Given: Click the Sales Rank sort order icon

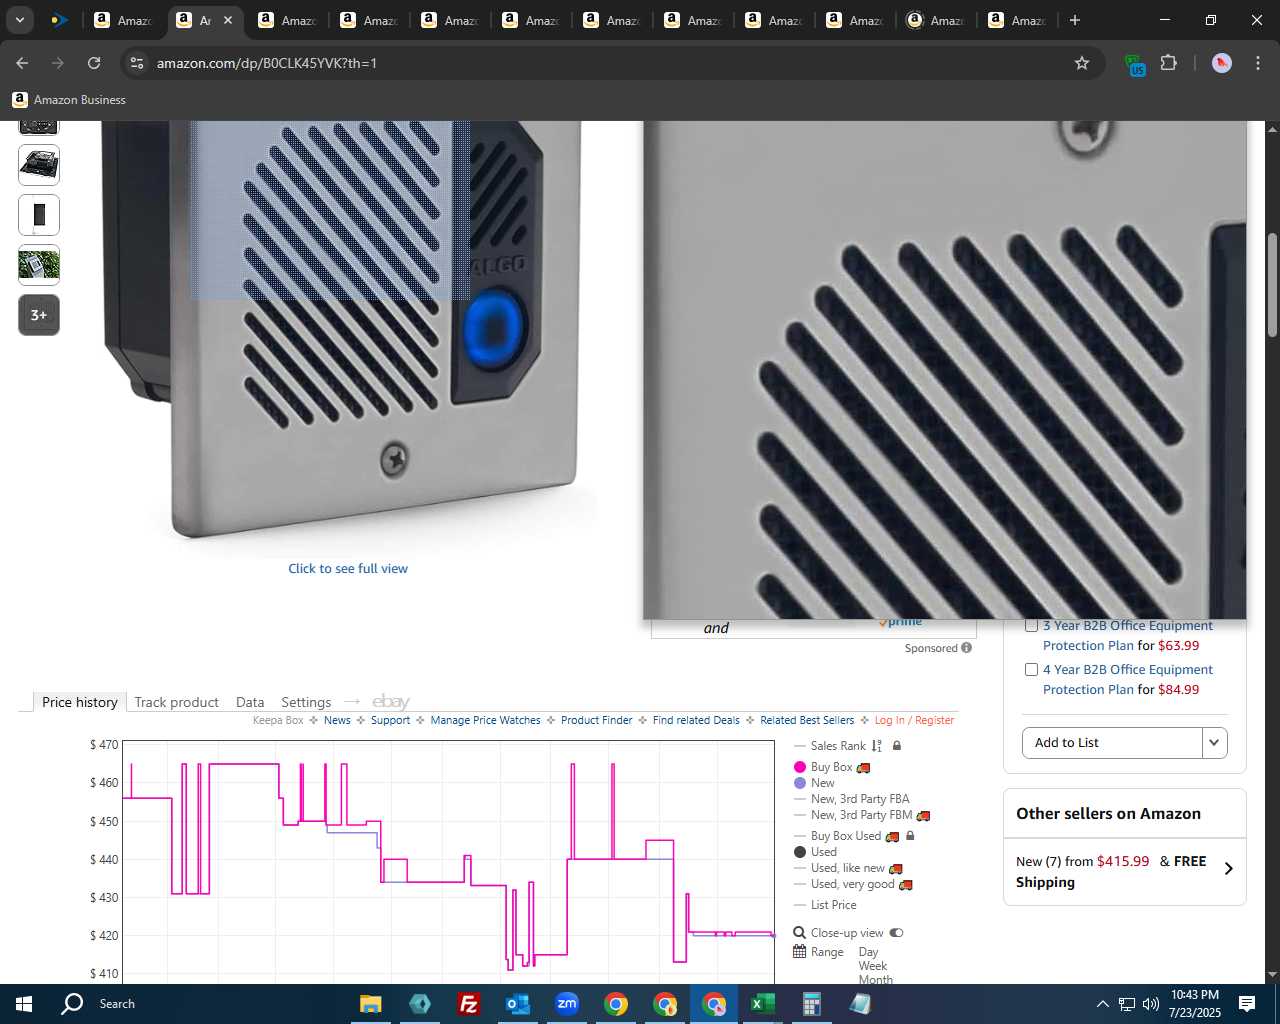Looking at the screenshot, I should [x=877, y=746].
